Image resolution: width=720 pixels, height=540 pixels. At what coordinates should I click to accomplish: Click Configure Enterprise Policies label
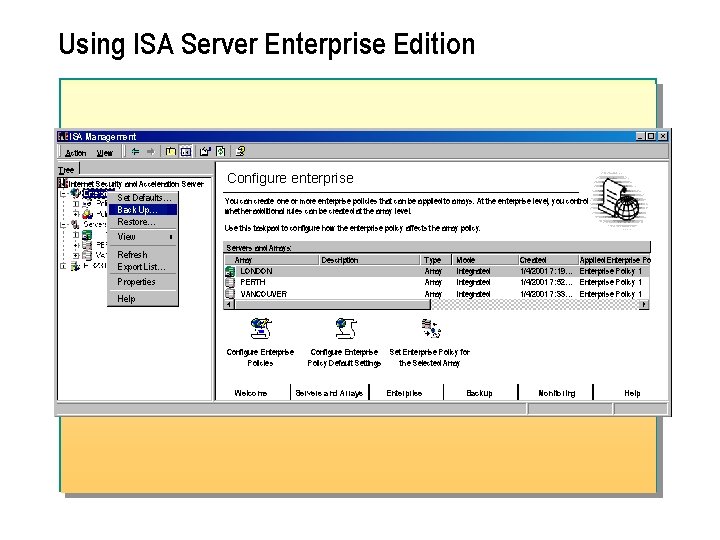coord(260,358)
